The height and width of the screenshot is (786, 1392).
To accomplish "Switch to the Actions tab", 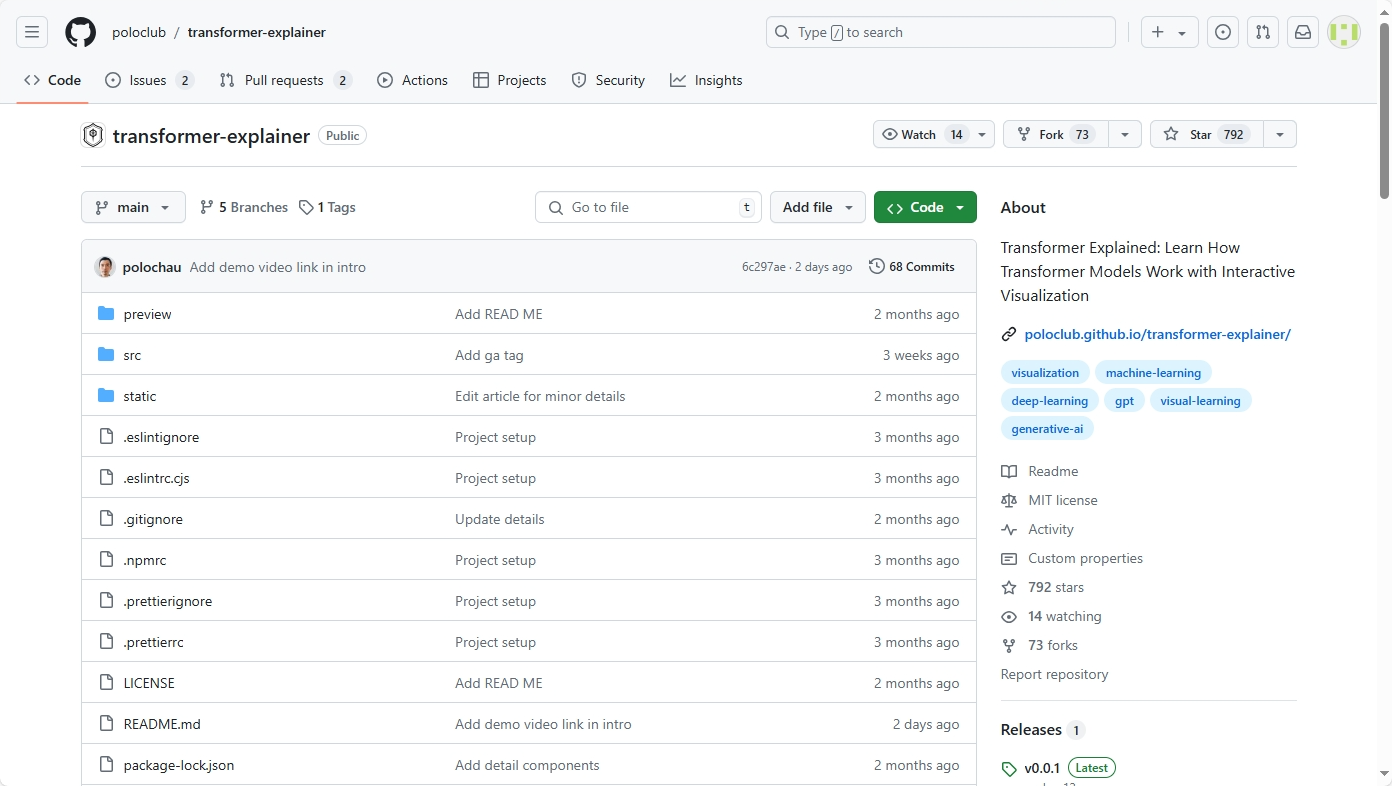I will (412, 80).
